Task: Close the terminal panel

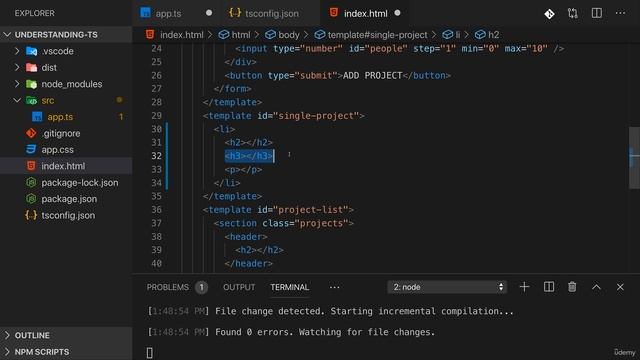Action: (x=620, y=287)
